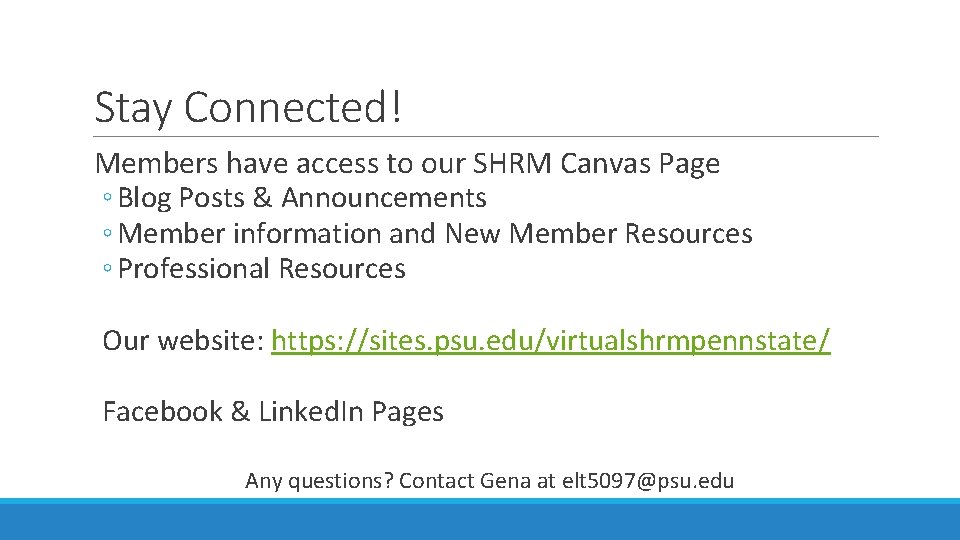Click the "Members have access" heading line
Viewport: 960px width, 540px height.
pos(407,164)
